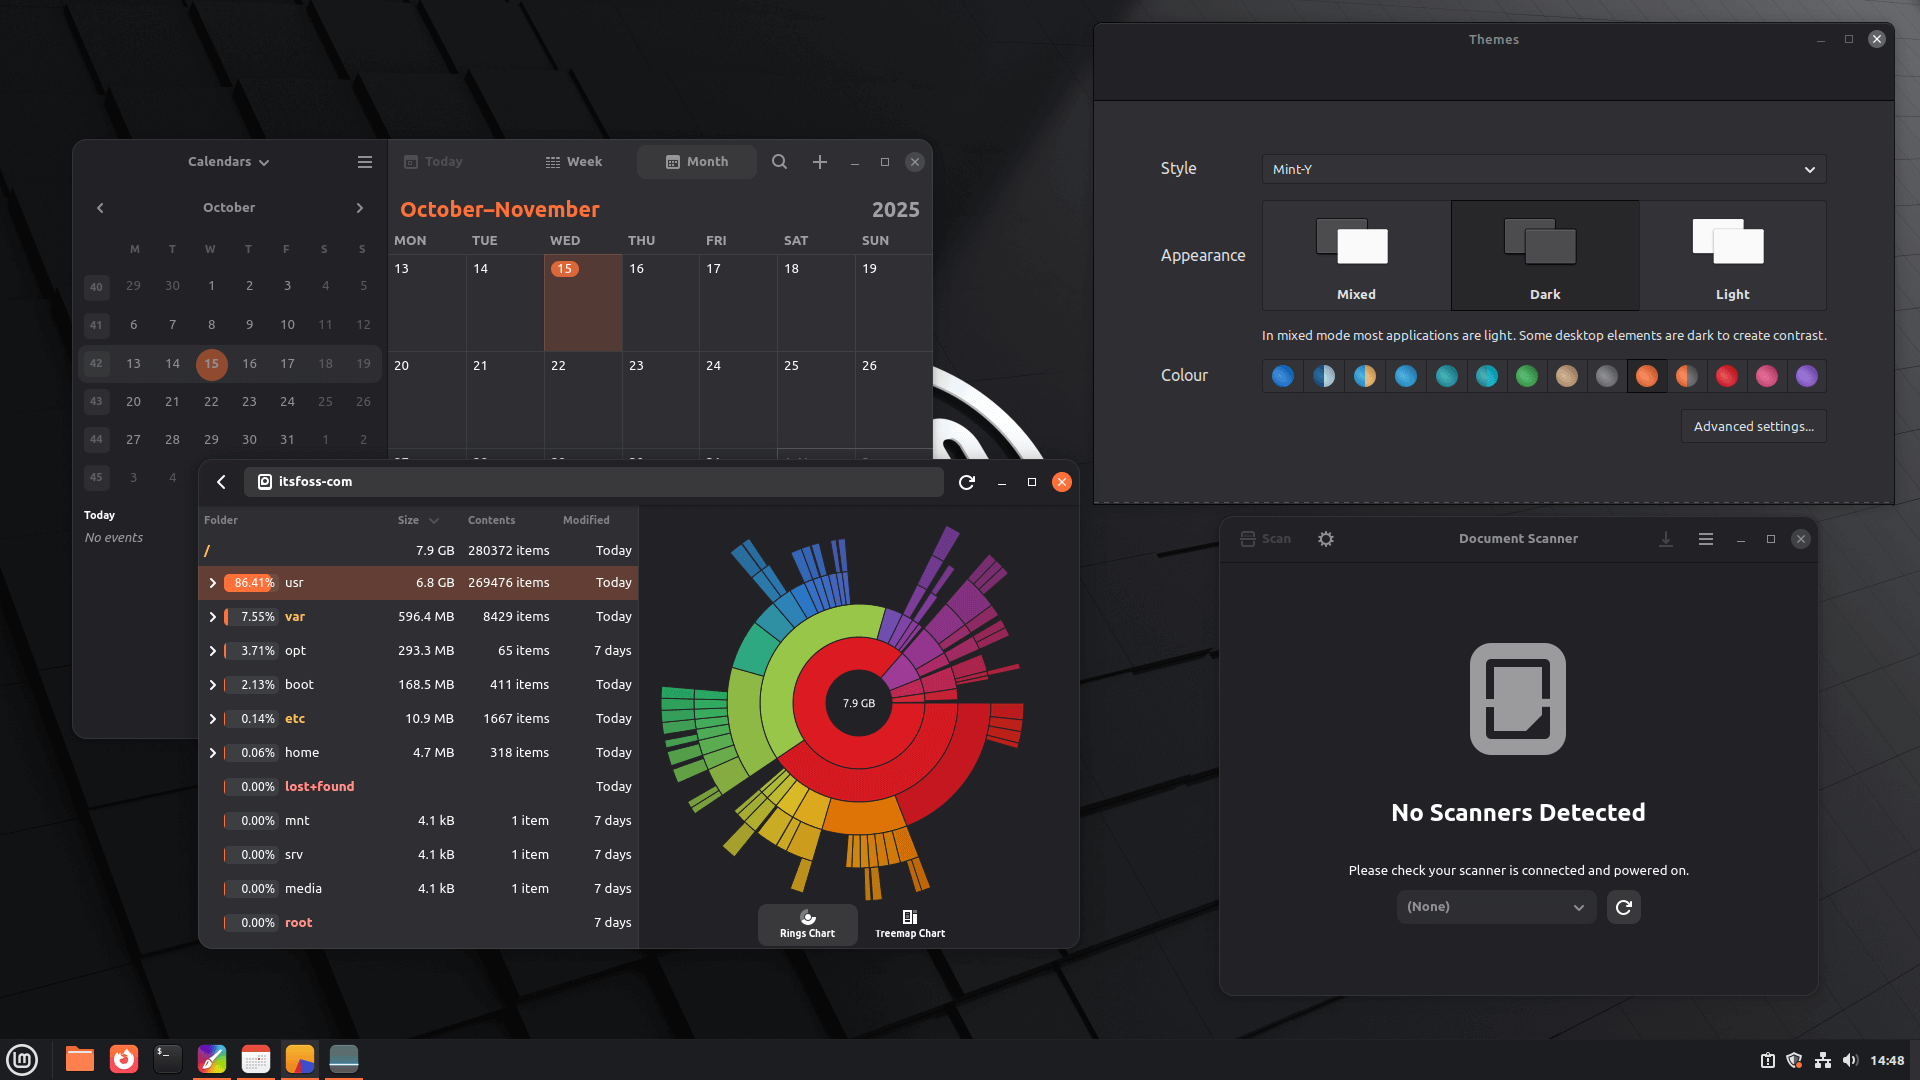1920x1080 pixels.
Task: Select Light appearance in Themes
Action: tap(1732, 255)
